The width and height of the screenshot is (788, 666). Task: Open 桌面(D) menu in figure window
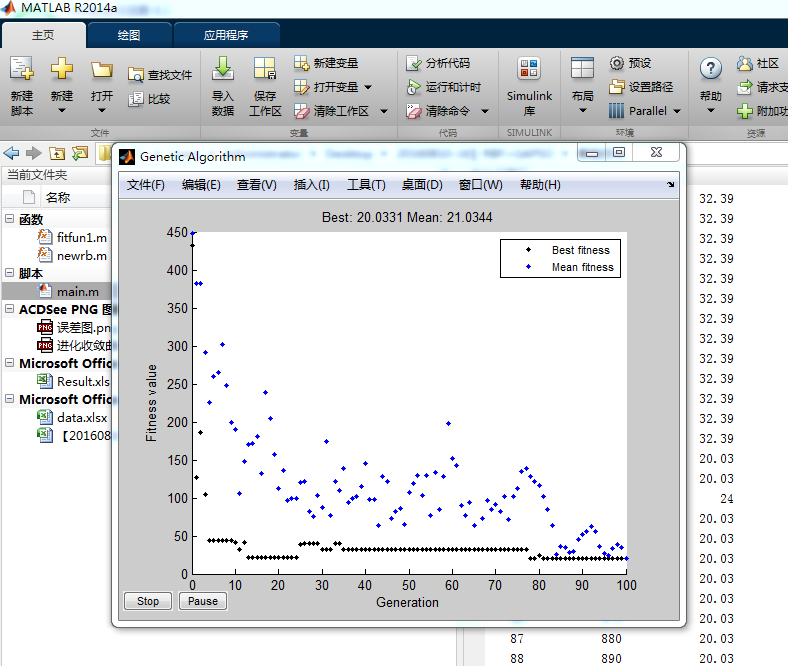point(422,185)
